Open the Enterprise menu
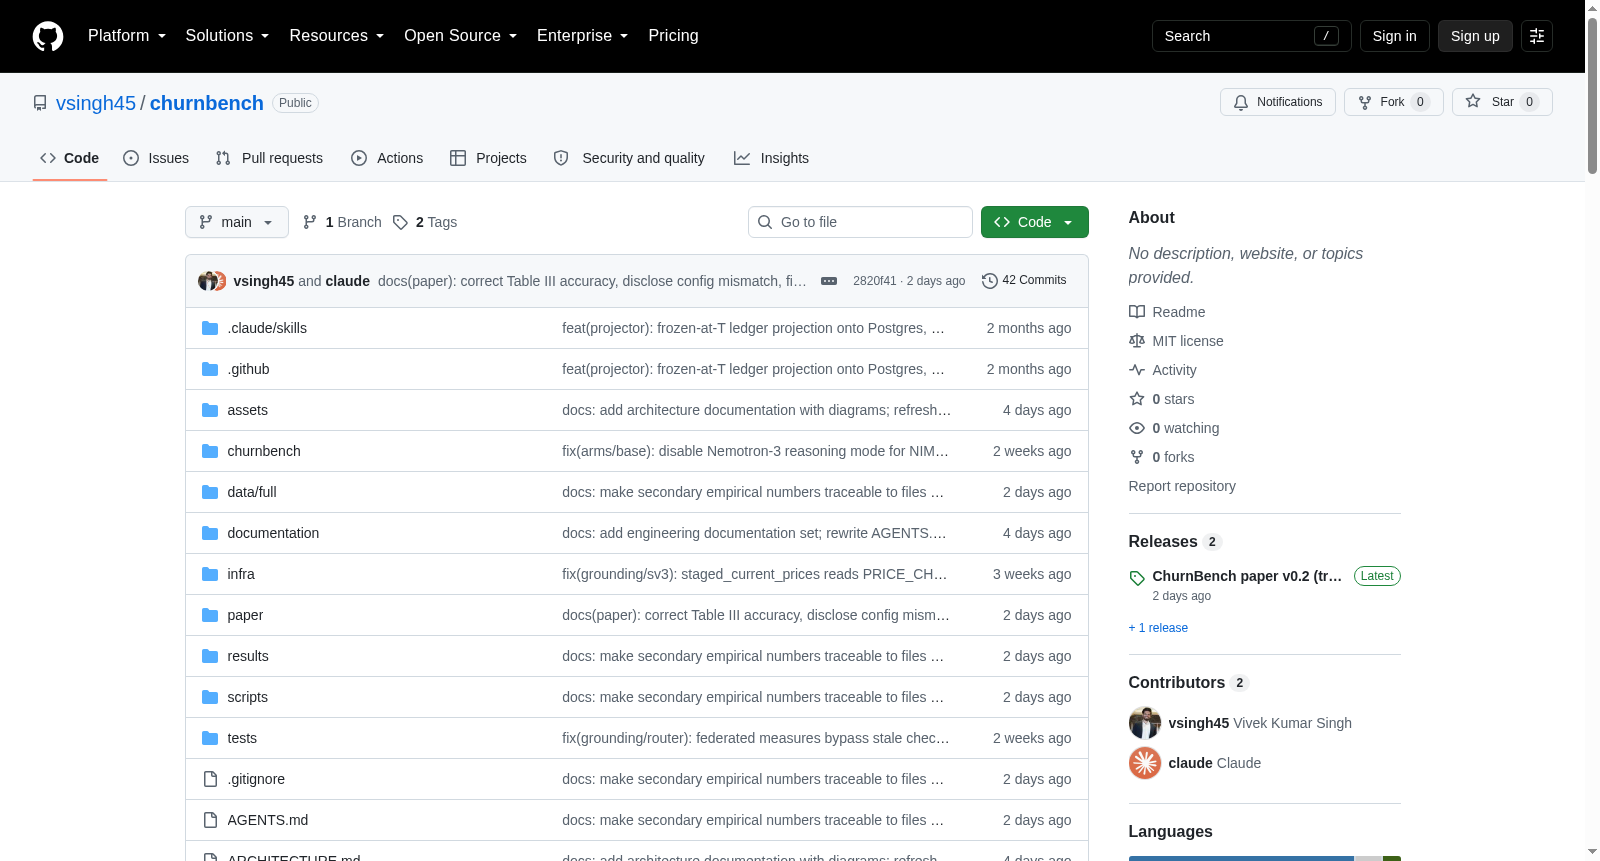This screenshot has height=861, width=1600. 582,36
